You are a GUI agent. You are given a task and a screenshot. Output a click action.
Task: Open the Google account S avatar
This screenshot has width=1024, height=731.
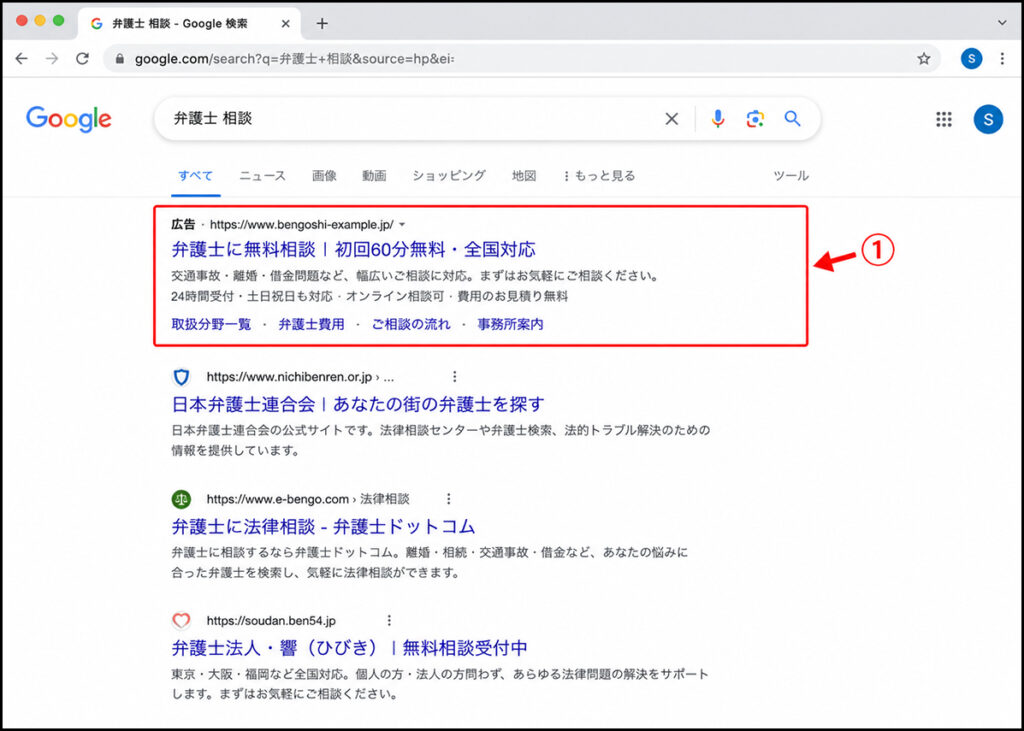tap(988, 119)
